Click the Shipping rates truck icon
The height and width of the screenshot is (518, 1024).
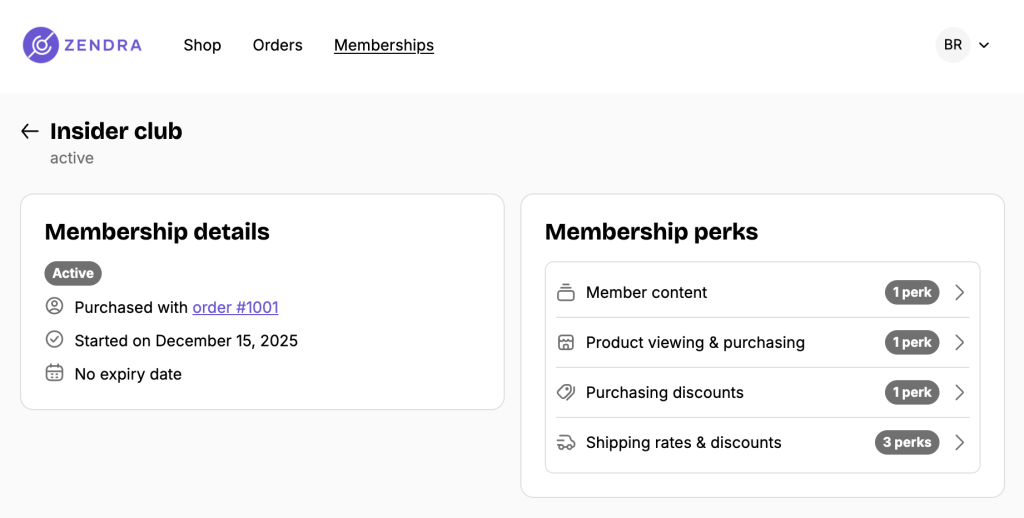click(566, 443)
